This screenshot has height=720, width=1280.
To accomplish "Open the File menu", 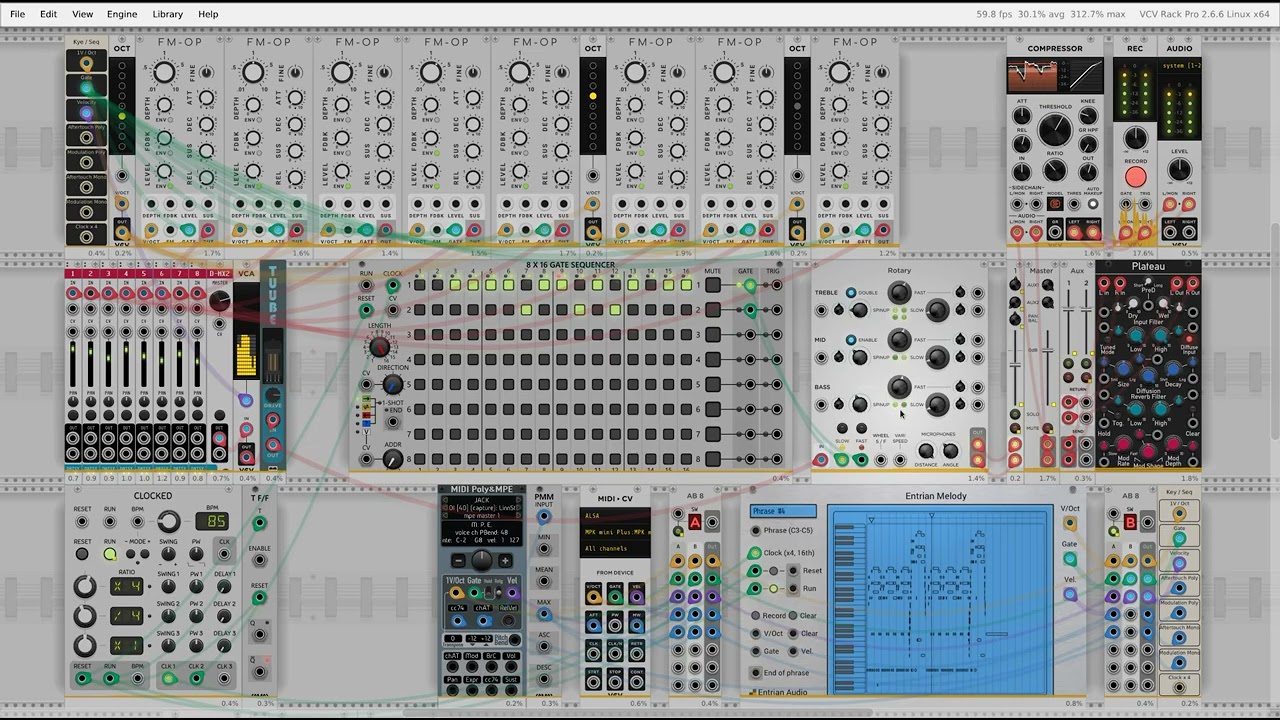I will coord(17,14).
